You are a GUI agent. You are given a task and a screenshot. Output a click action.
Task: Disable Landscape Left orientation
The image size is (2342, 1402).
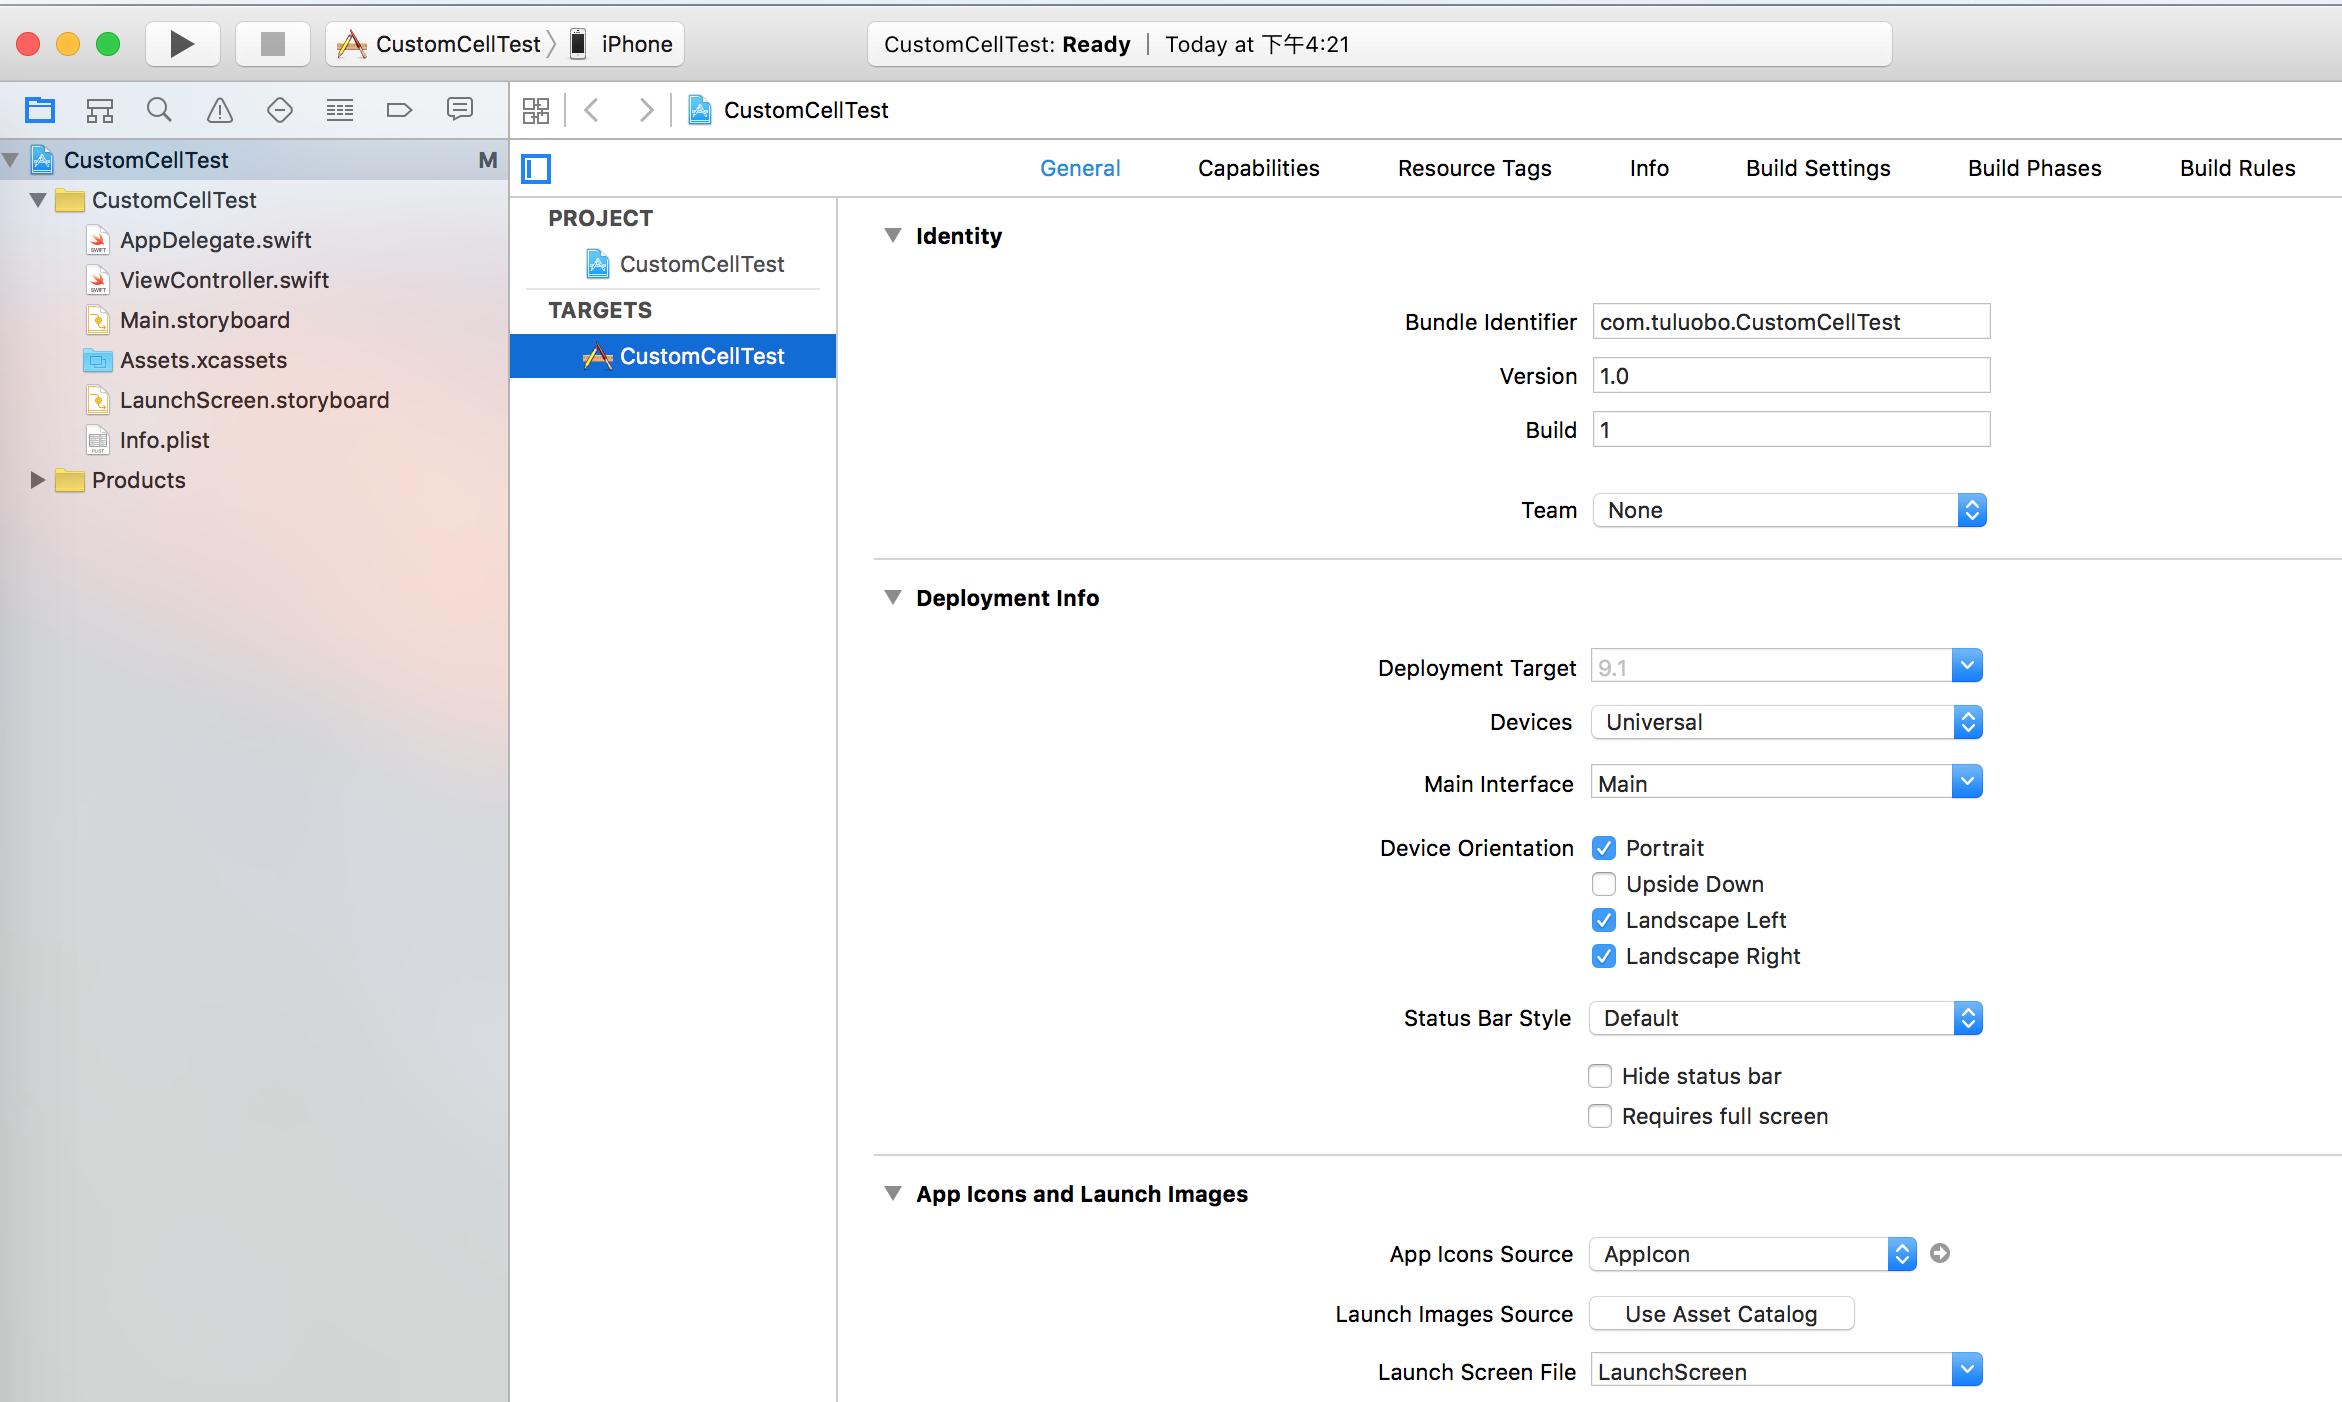point(1604,920)
